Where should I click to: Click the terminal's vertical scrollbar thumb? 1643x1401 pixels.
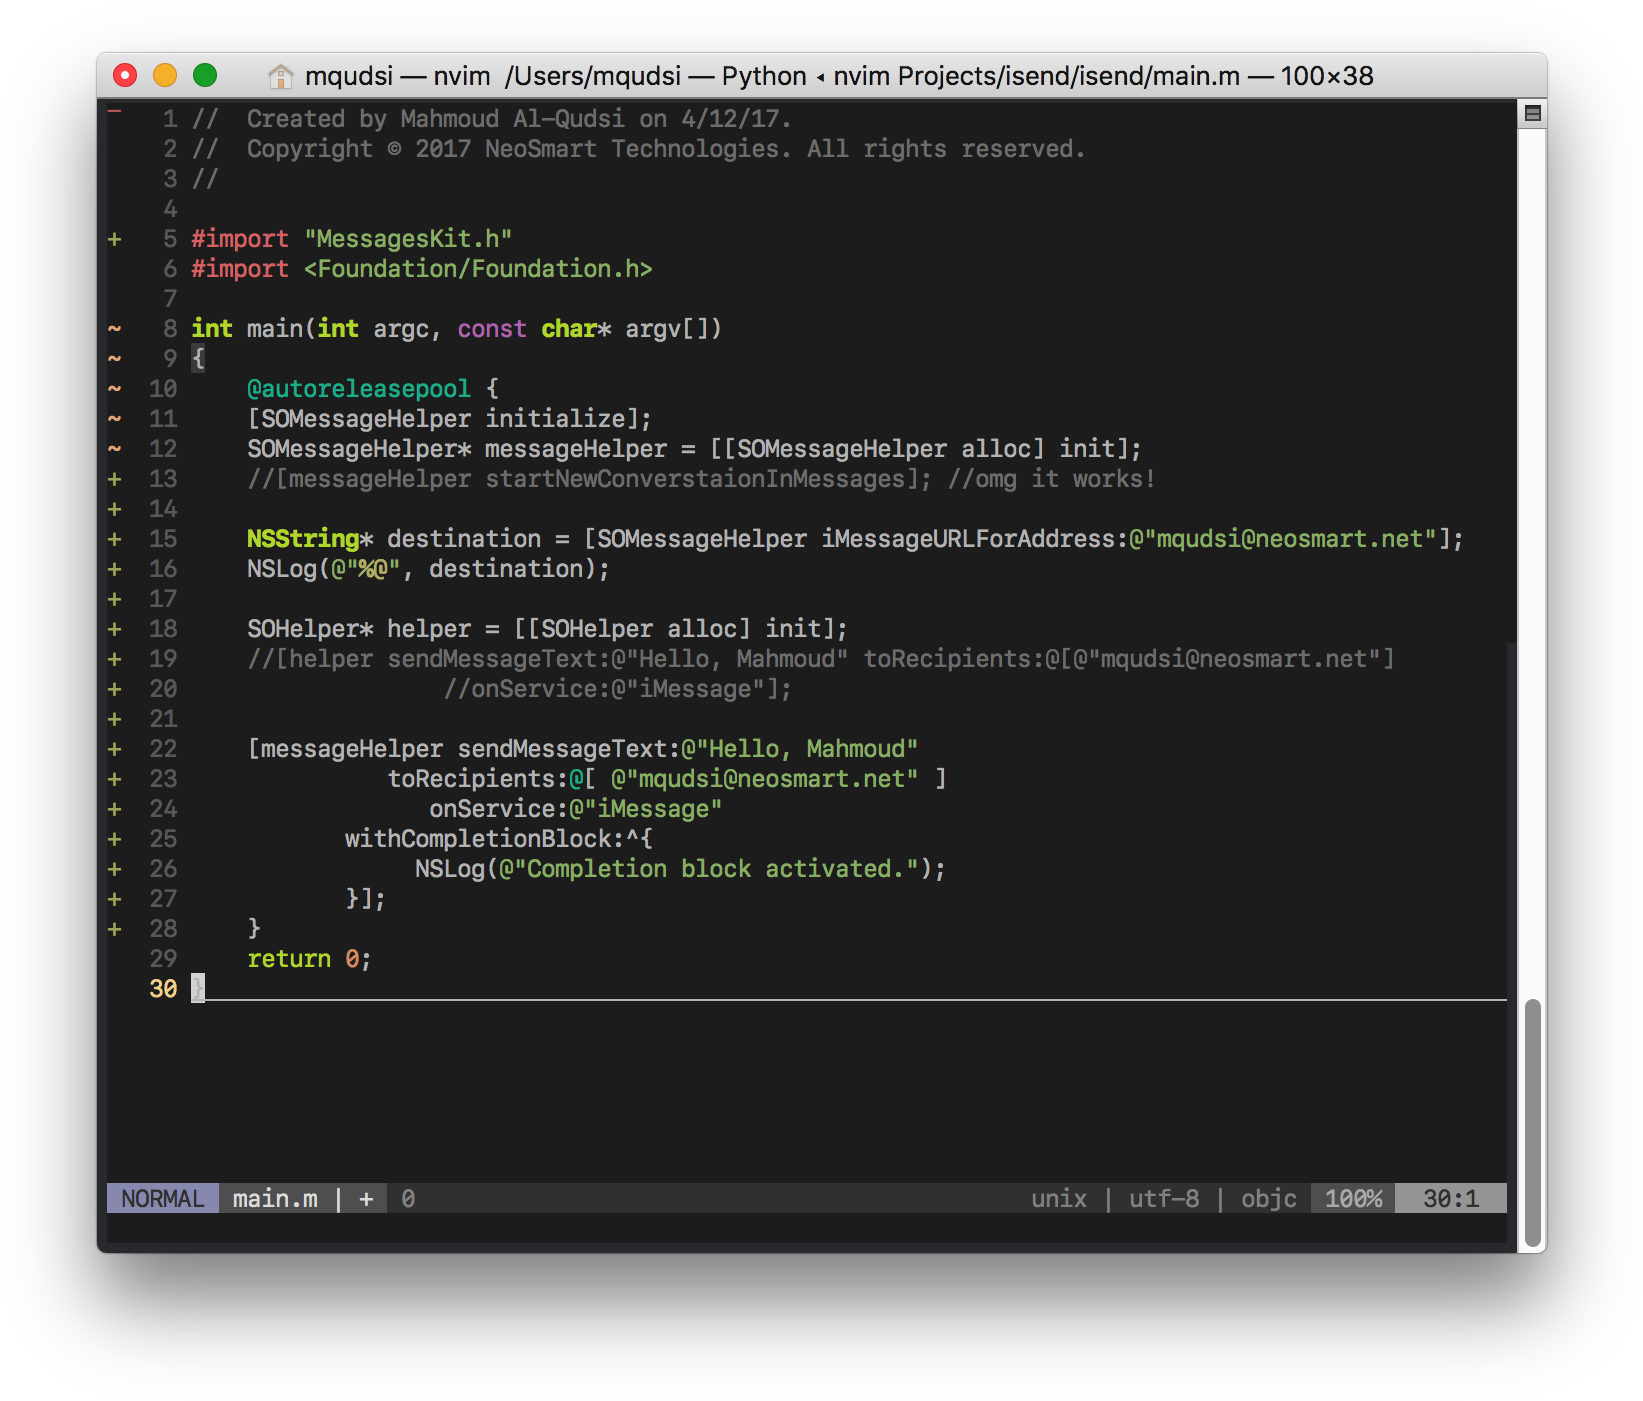[x=1532, y=1120]
